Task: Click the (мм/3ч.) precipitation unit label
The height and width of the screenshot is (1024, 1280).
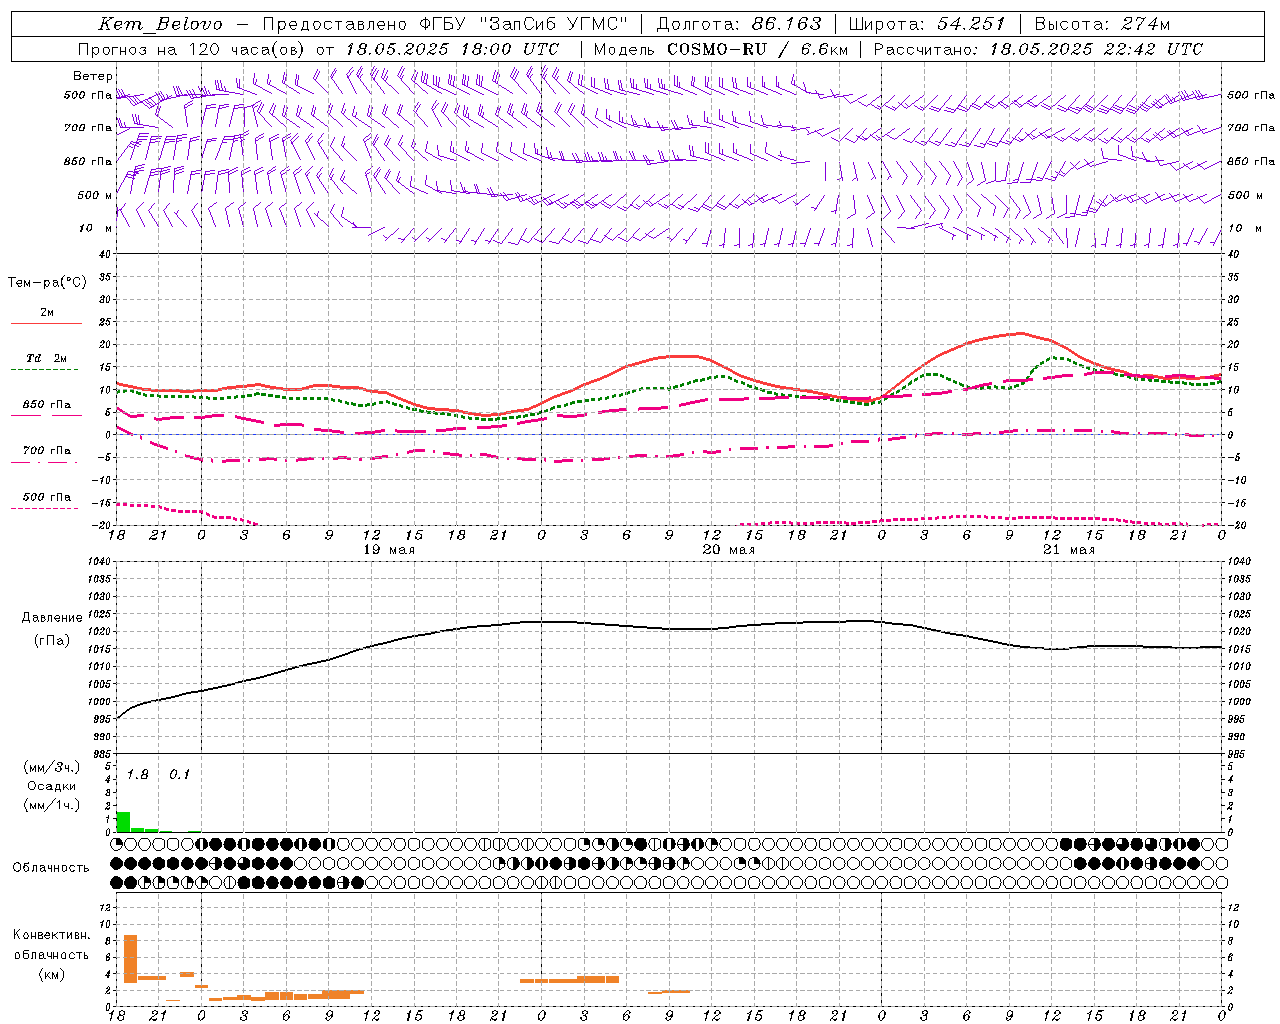Action: pos(52,768)
